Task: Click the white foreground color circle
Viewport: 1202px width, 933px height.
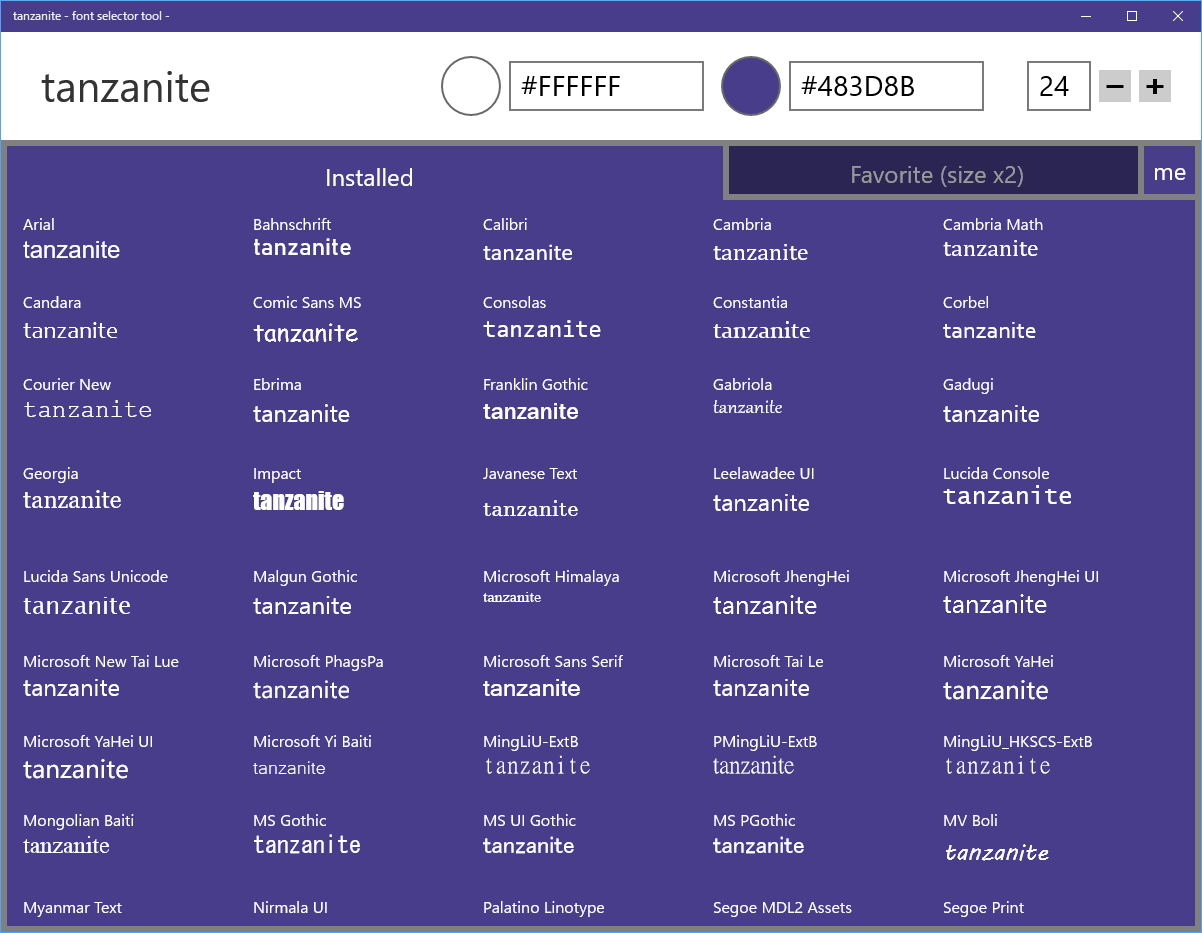Action: [470, 86]
